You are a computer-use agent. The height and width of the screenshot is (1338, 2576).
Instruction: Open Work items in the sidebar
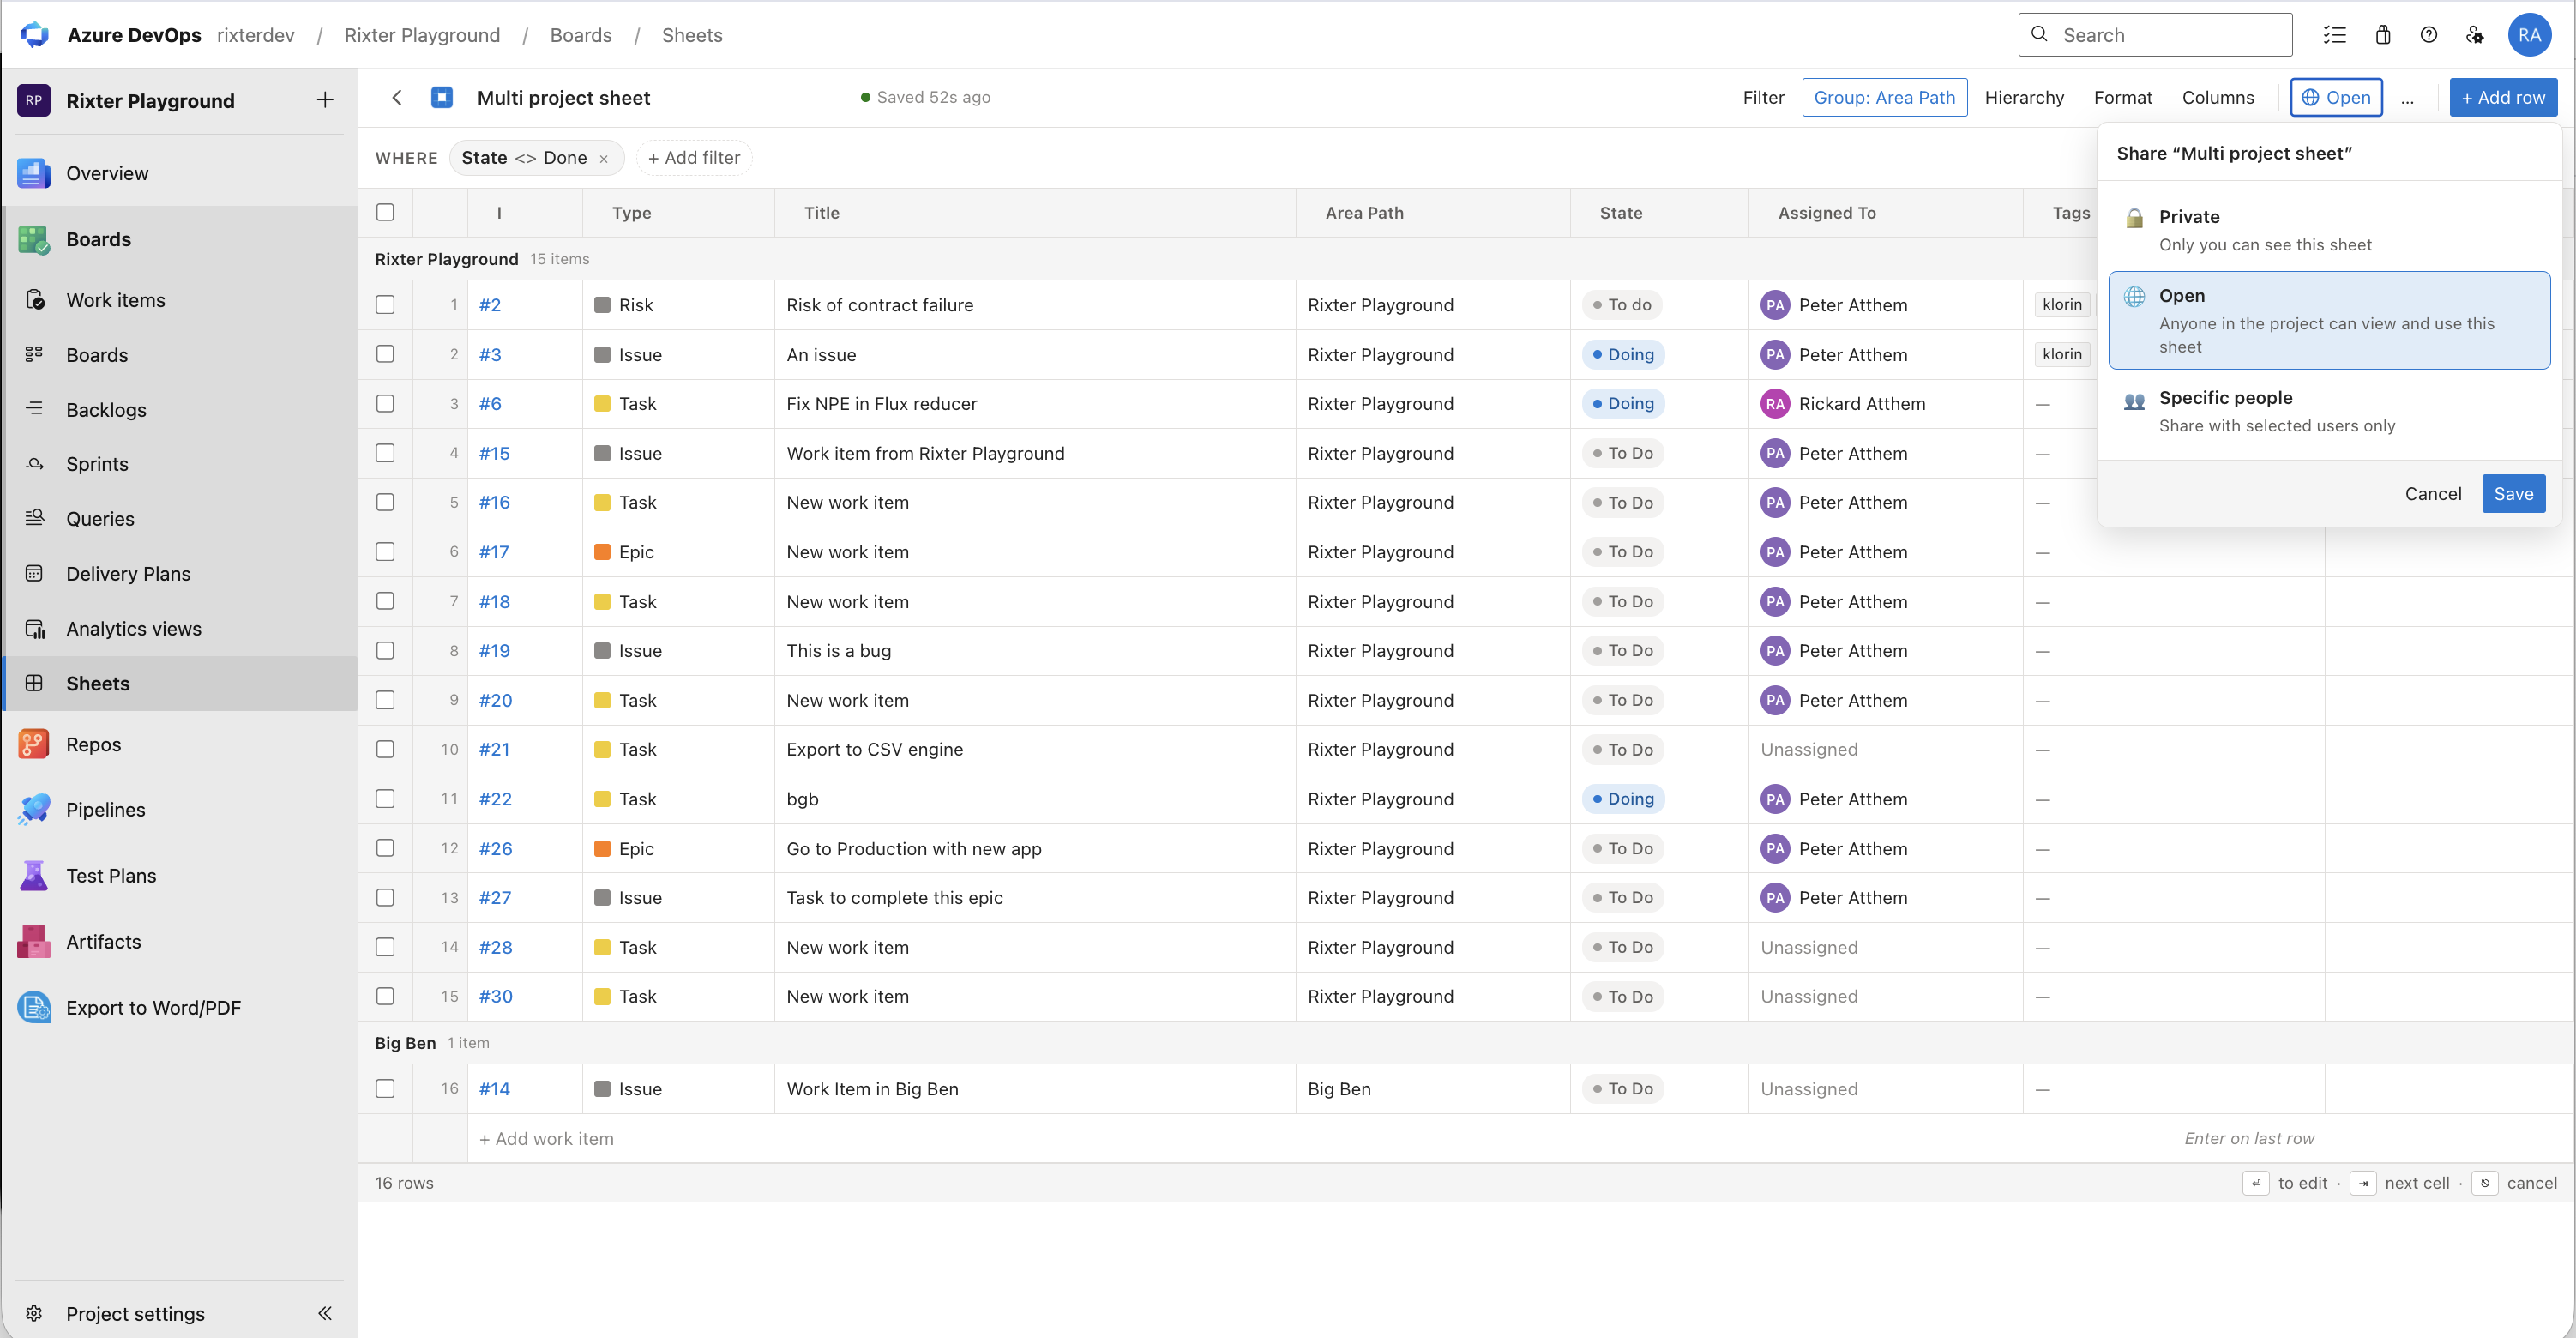point(181,300)
